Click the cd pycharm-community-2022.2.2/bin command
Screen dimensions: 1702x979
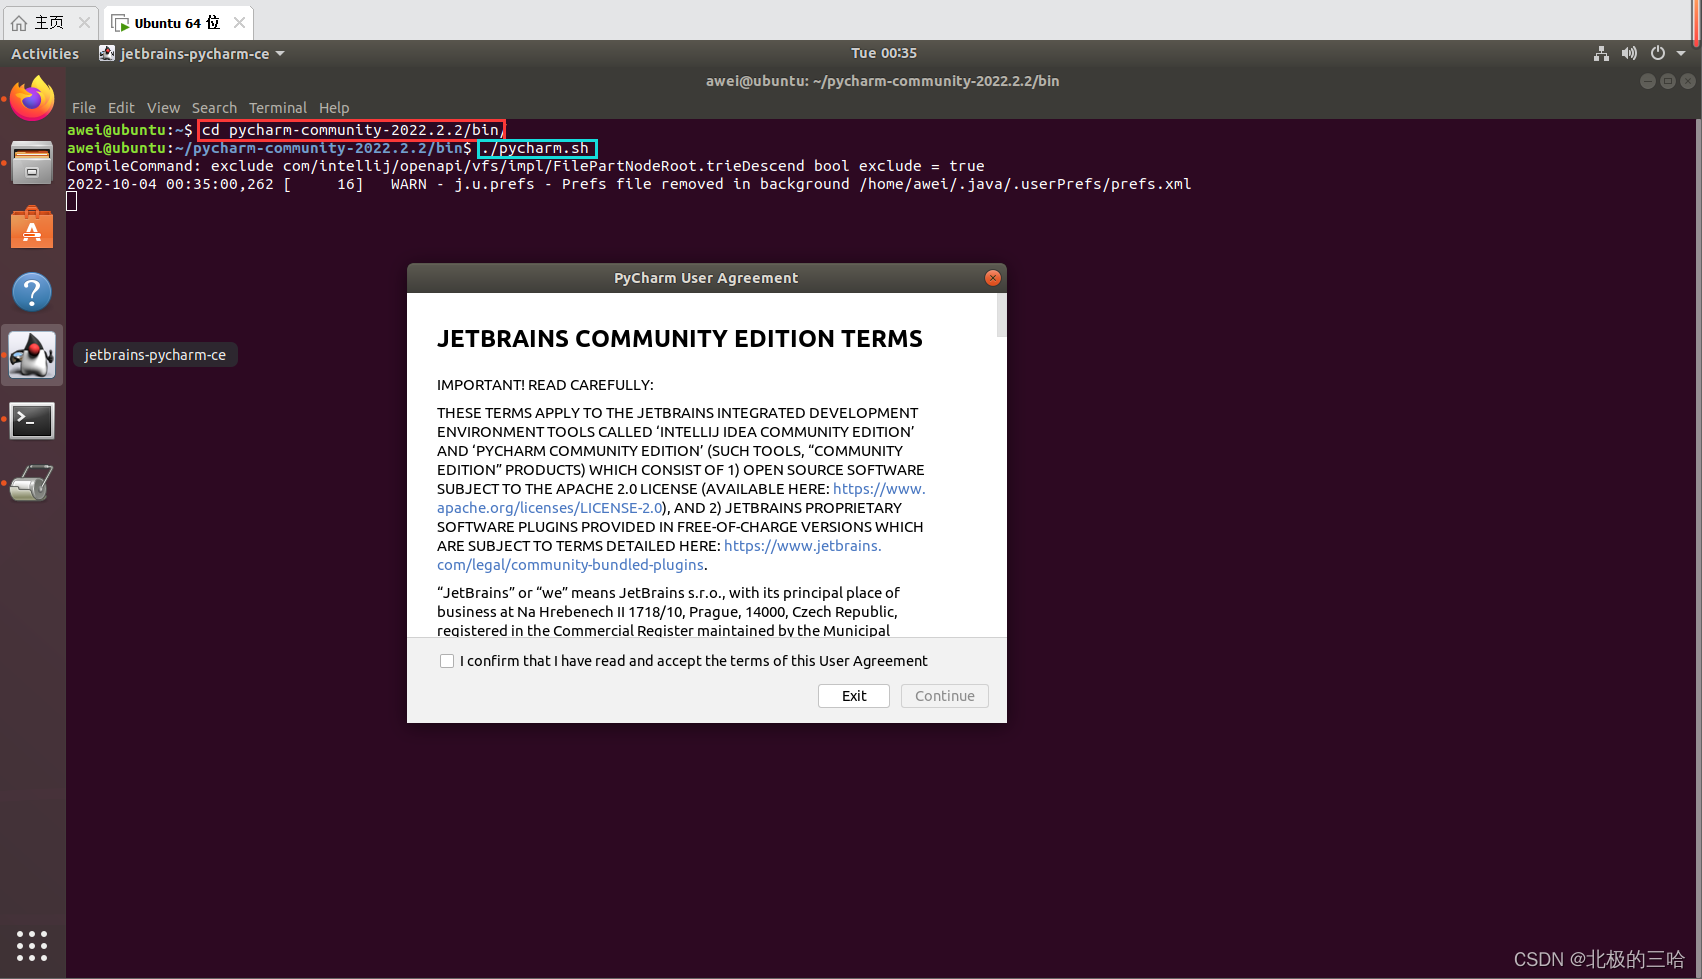point(352,130)
